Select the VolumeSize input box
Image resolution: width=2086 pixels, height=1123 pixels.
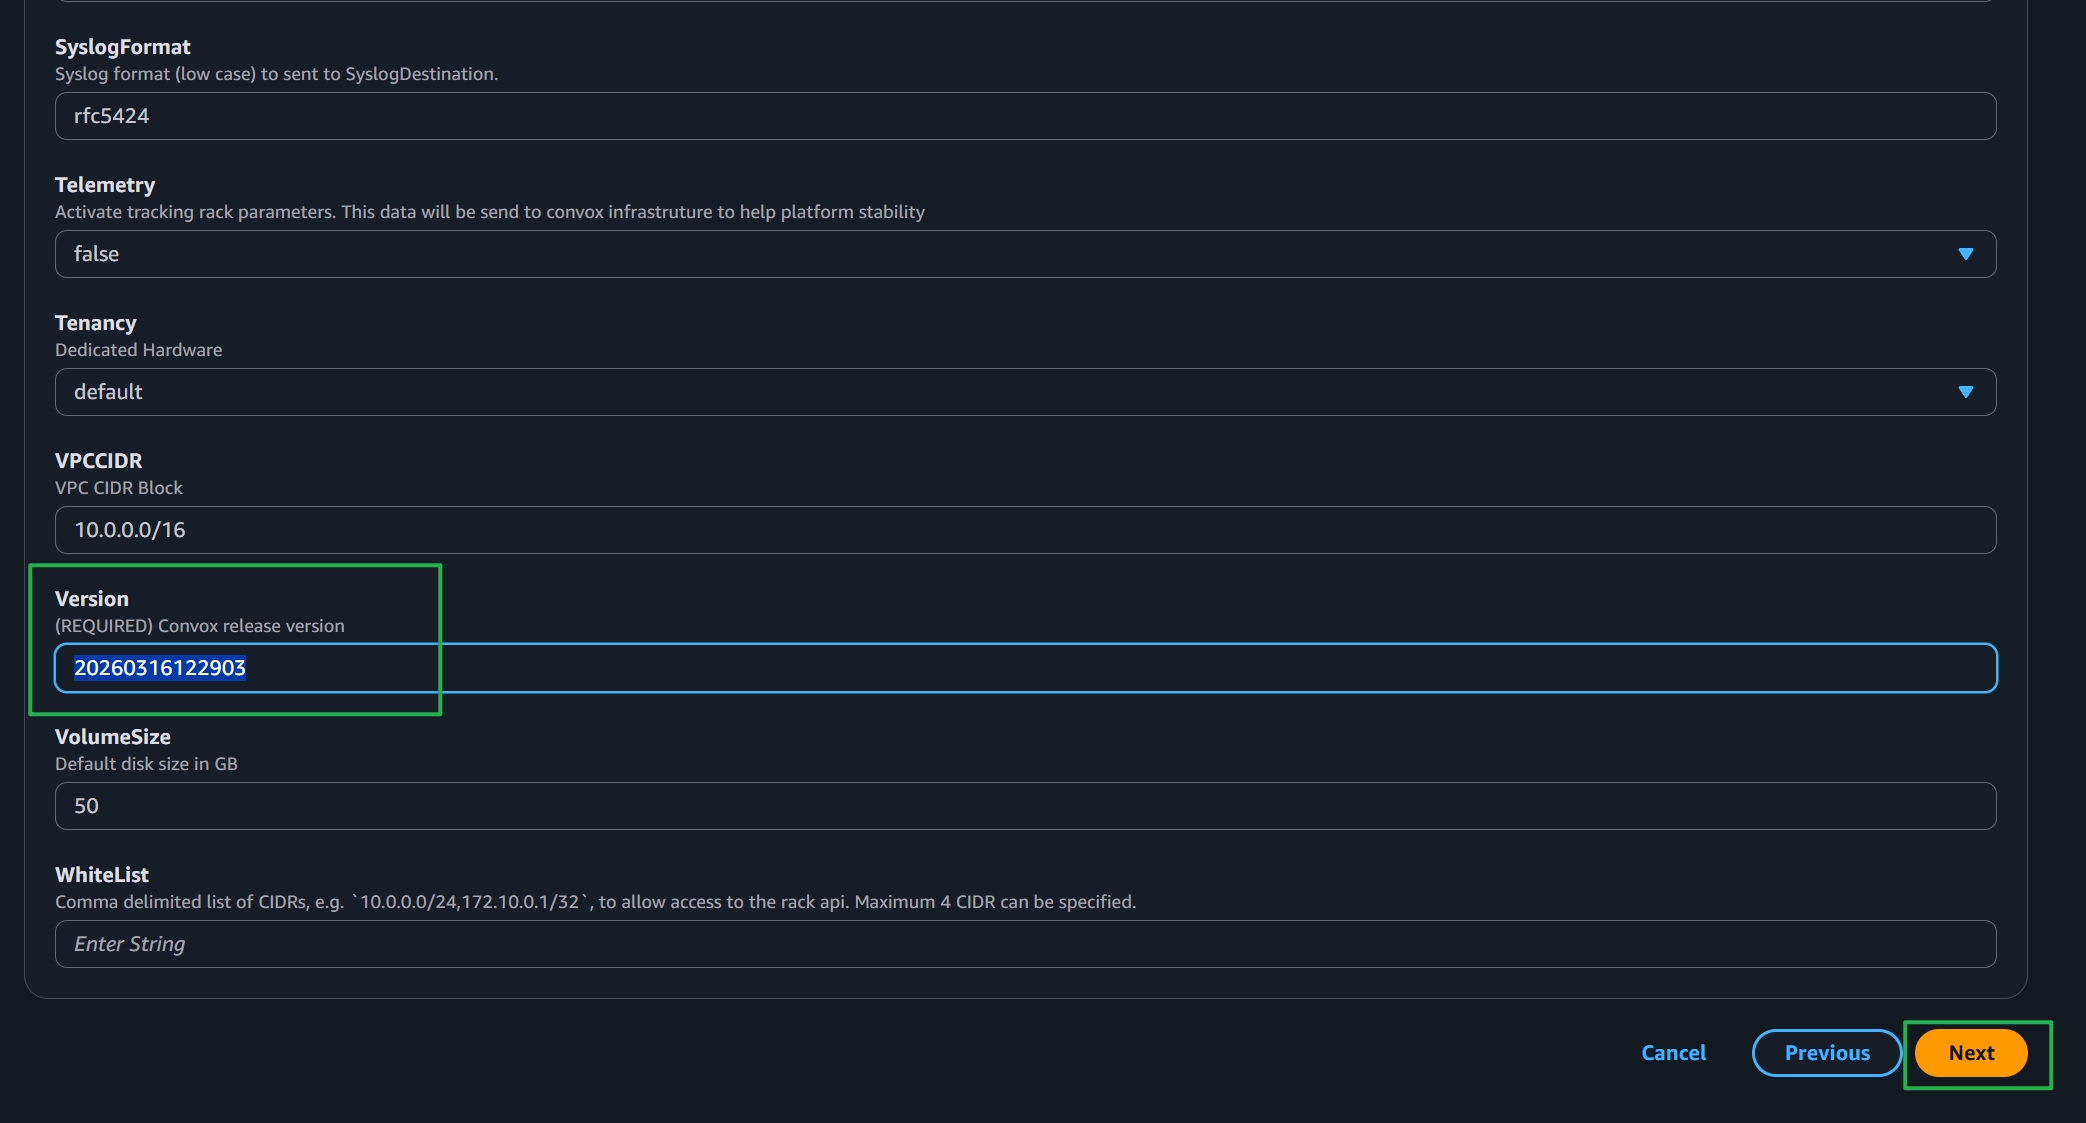click(1025, 806)
